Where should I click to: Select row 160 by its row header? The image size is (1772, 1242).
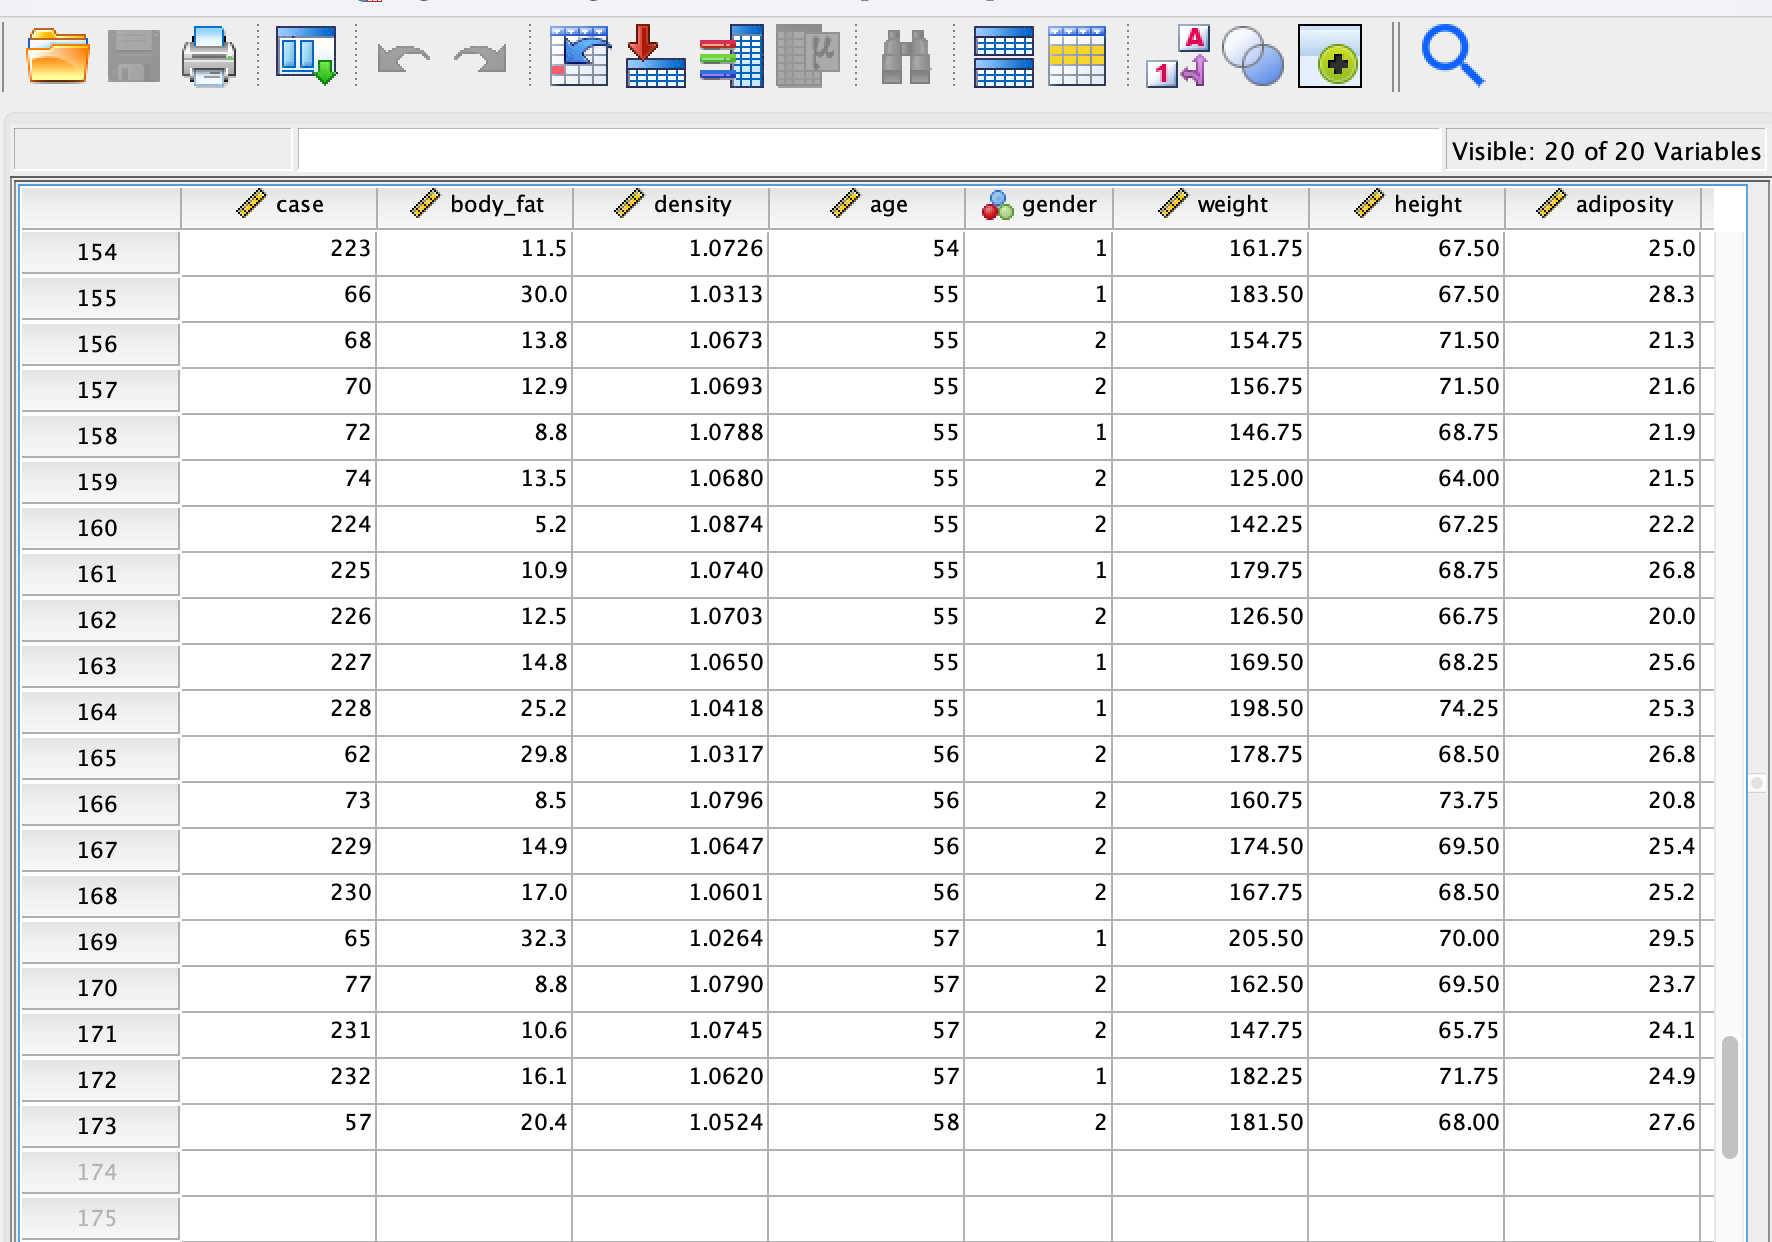click(99, 528)
